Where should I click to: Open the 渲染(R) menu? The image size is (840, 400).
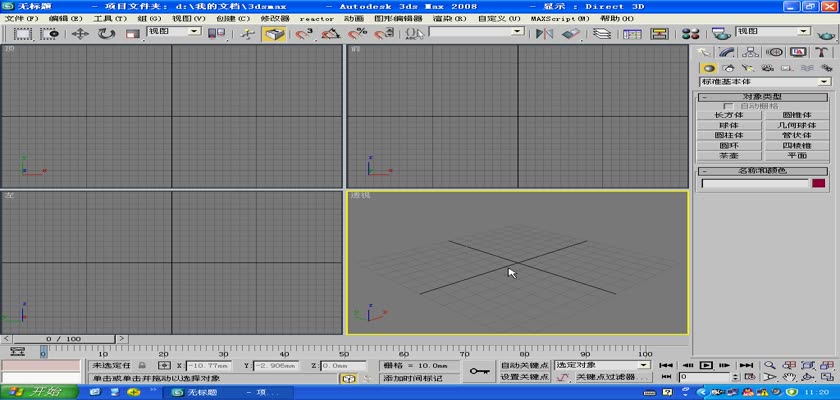(x=450, y=18)
